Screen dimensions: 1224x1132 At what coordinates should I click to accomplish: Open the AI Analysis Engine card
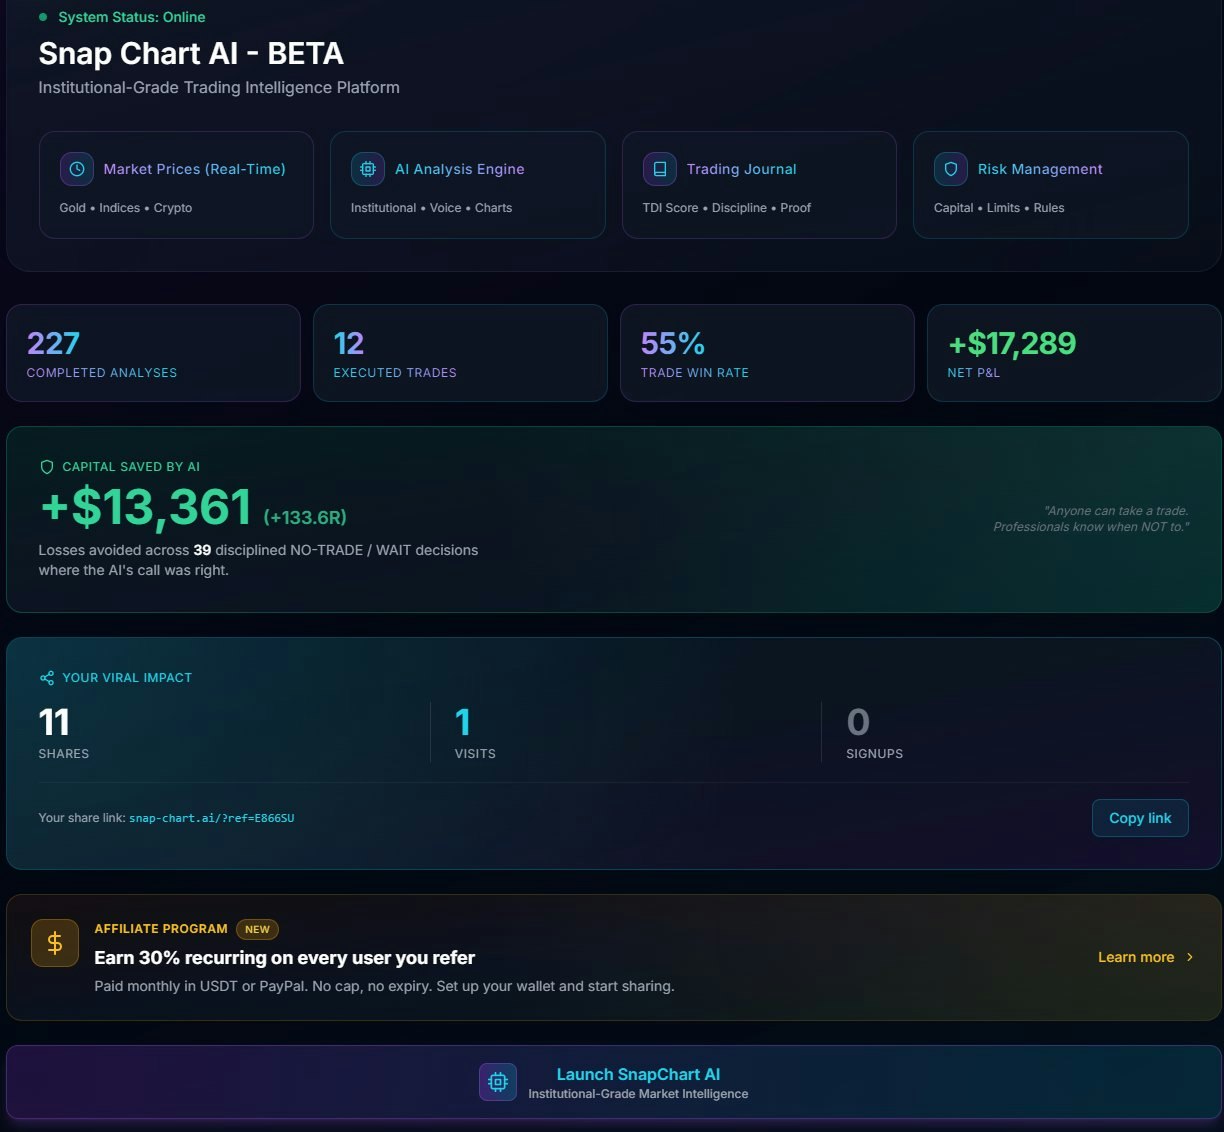pos(468,185)
